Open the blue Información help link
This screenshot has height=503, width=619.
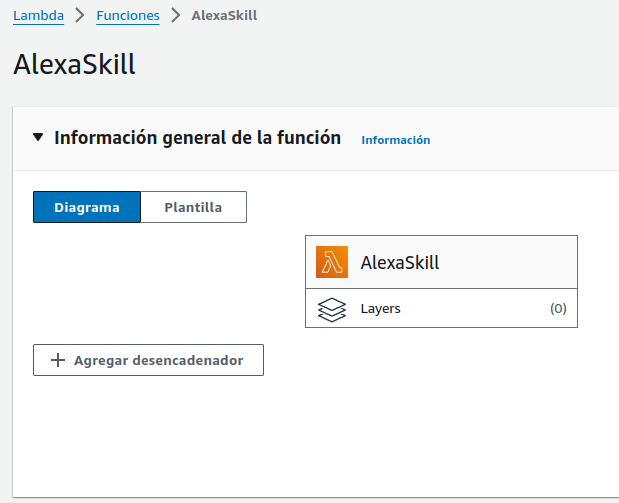click(396, 140)
